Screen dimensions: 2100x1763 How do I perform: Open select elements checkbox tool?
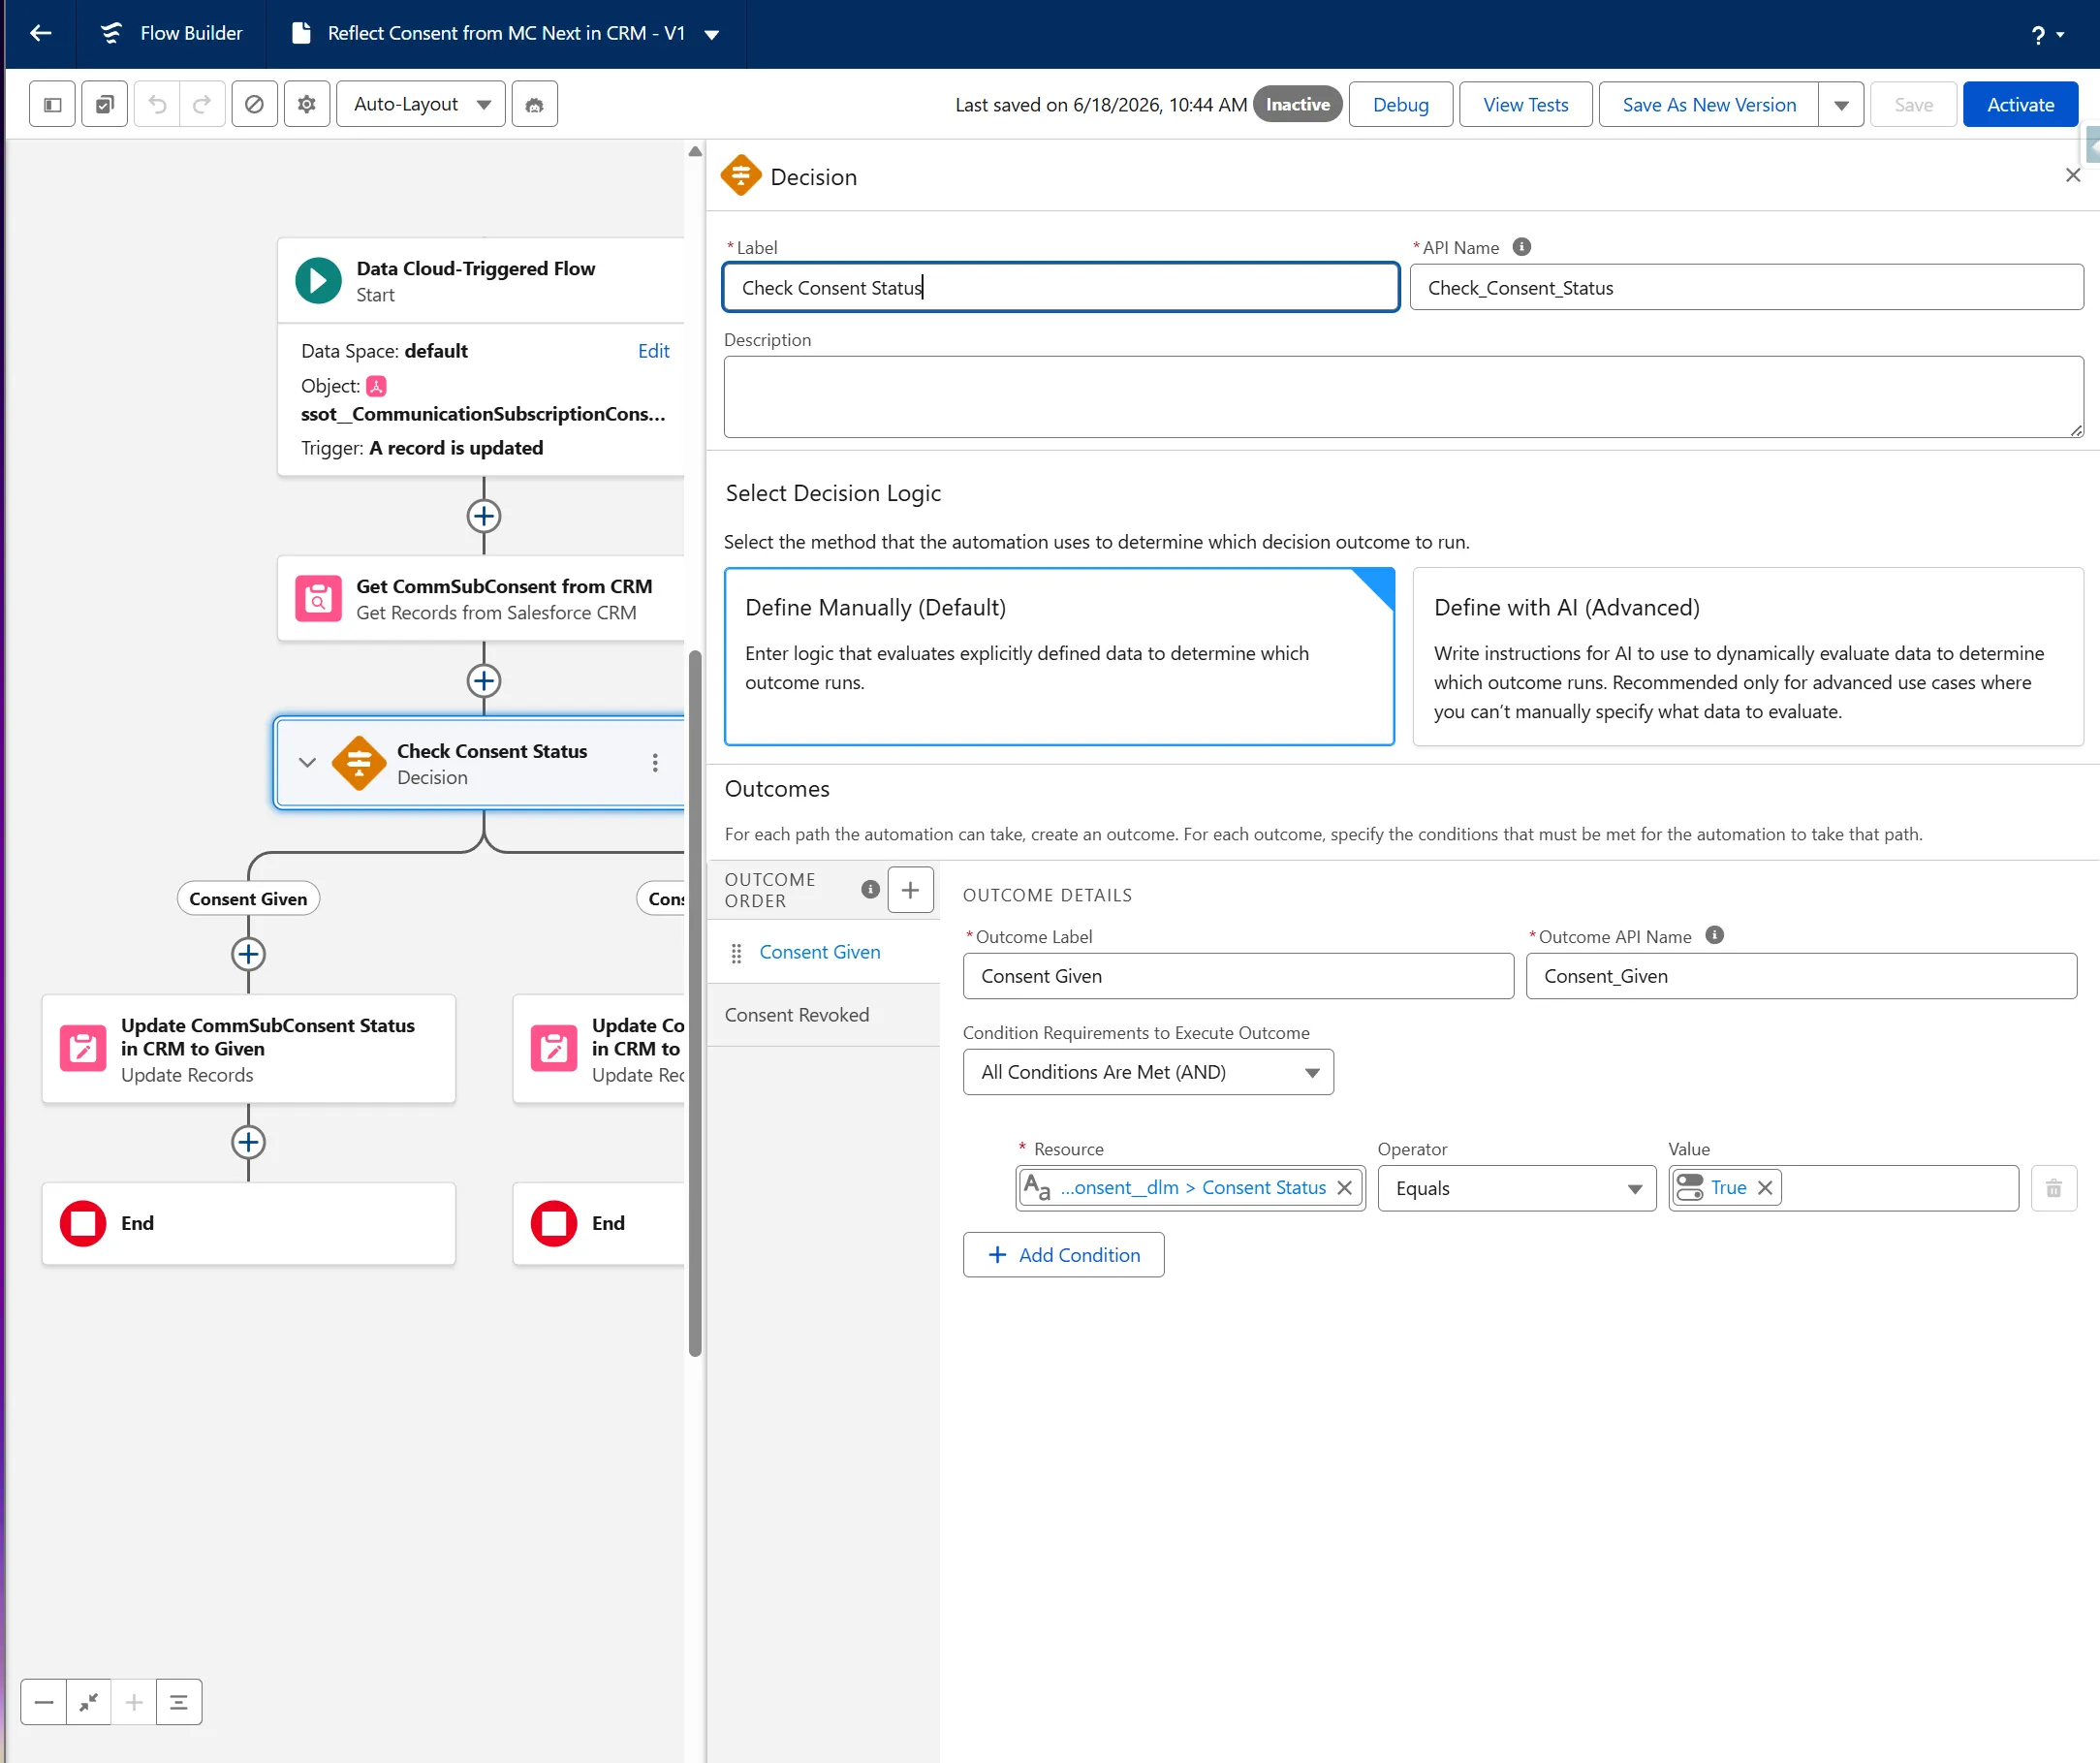click(x=105, y=104)
